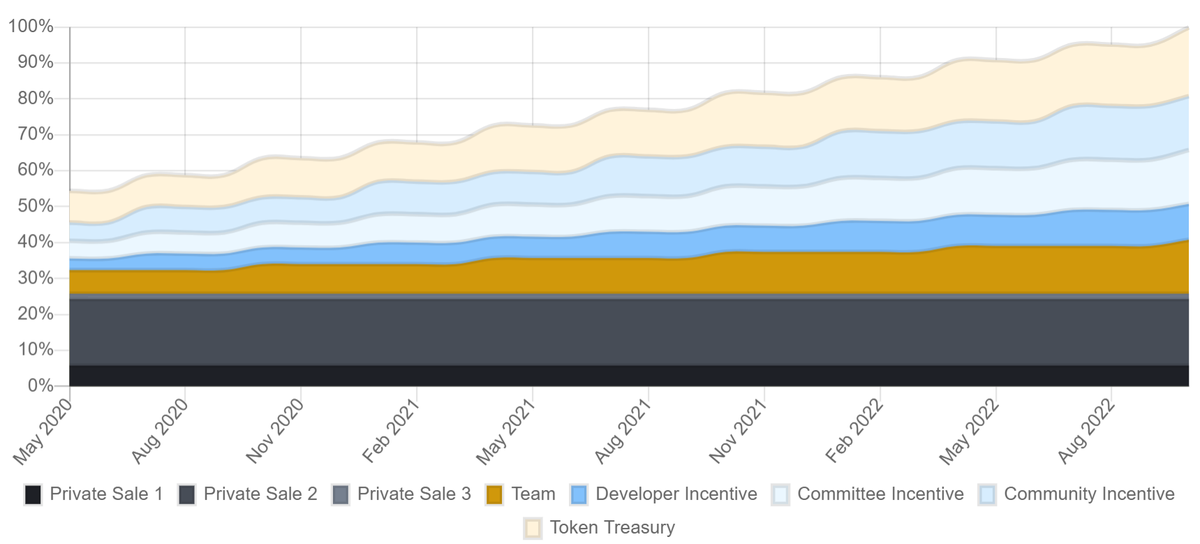Toggle the Developer Incentive legend label text
Image resolution: width=1200 pixels, height=544 pixels.
point(676,494)
